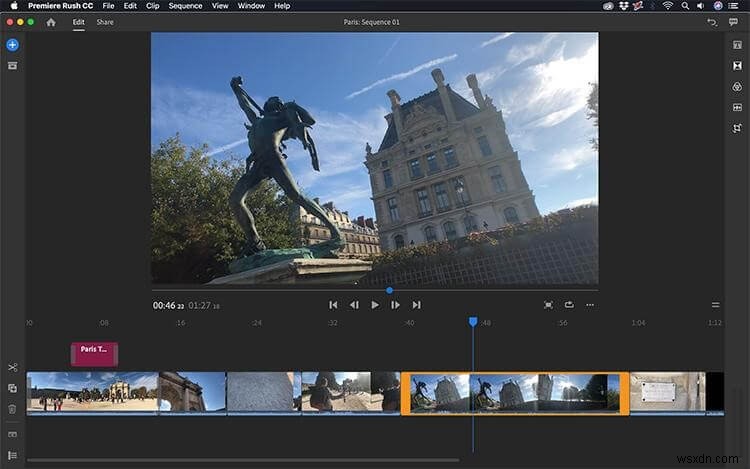
Task: Toggle fullscreen preview mode
Action: pyautogui.click(x=548, y=304)
